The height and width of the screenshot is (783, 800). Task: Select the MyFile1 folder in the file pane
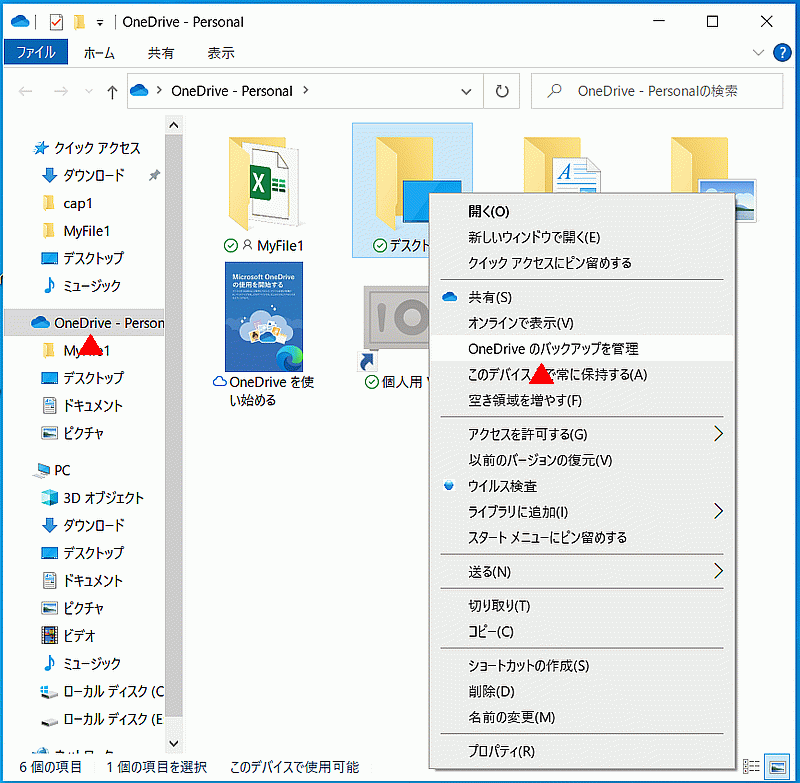coord(264,191)
